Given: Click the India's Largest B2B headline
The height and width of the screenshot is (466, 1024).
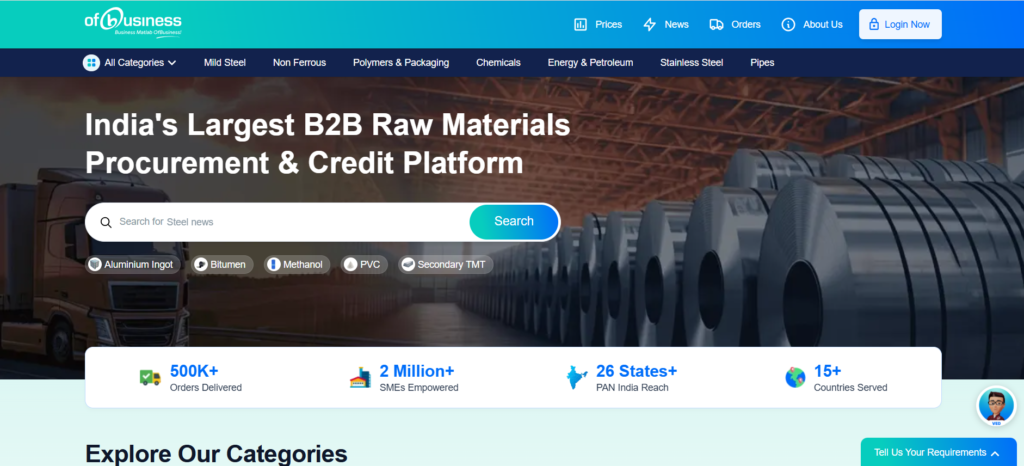Looking at the screenshot, I should click(x=328, y=144).
